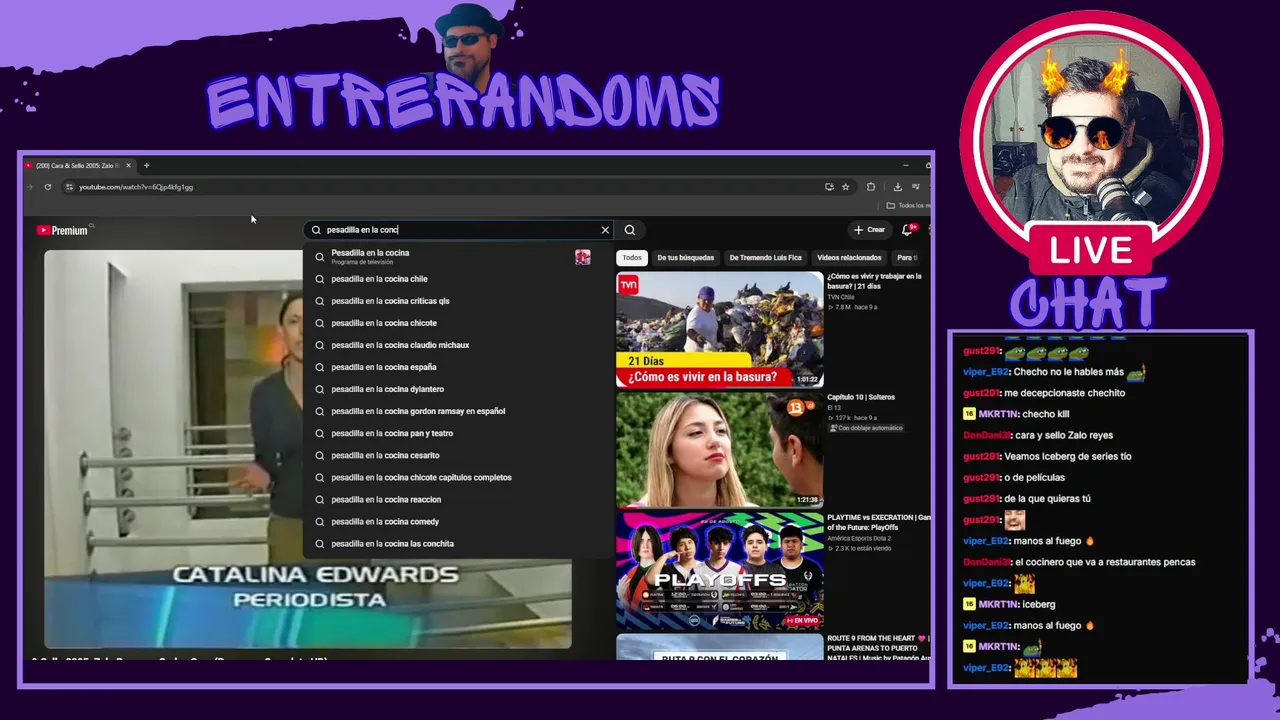Focus the YouTube search box
Screen dimensions: 1280x720
(458, 230)
